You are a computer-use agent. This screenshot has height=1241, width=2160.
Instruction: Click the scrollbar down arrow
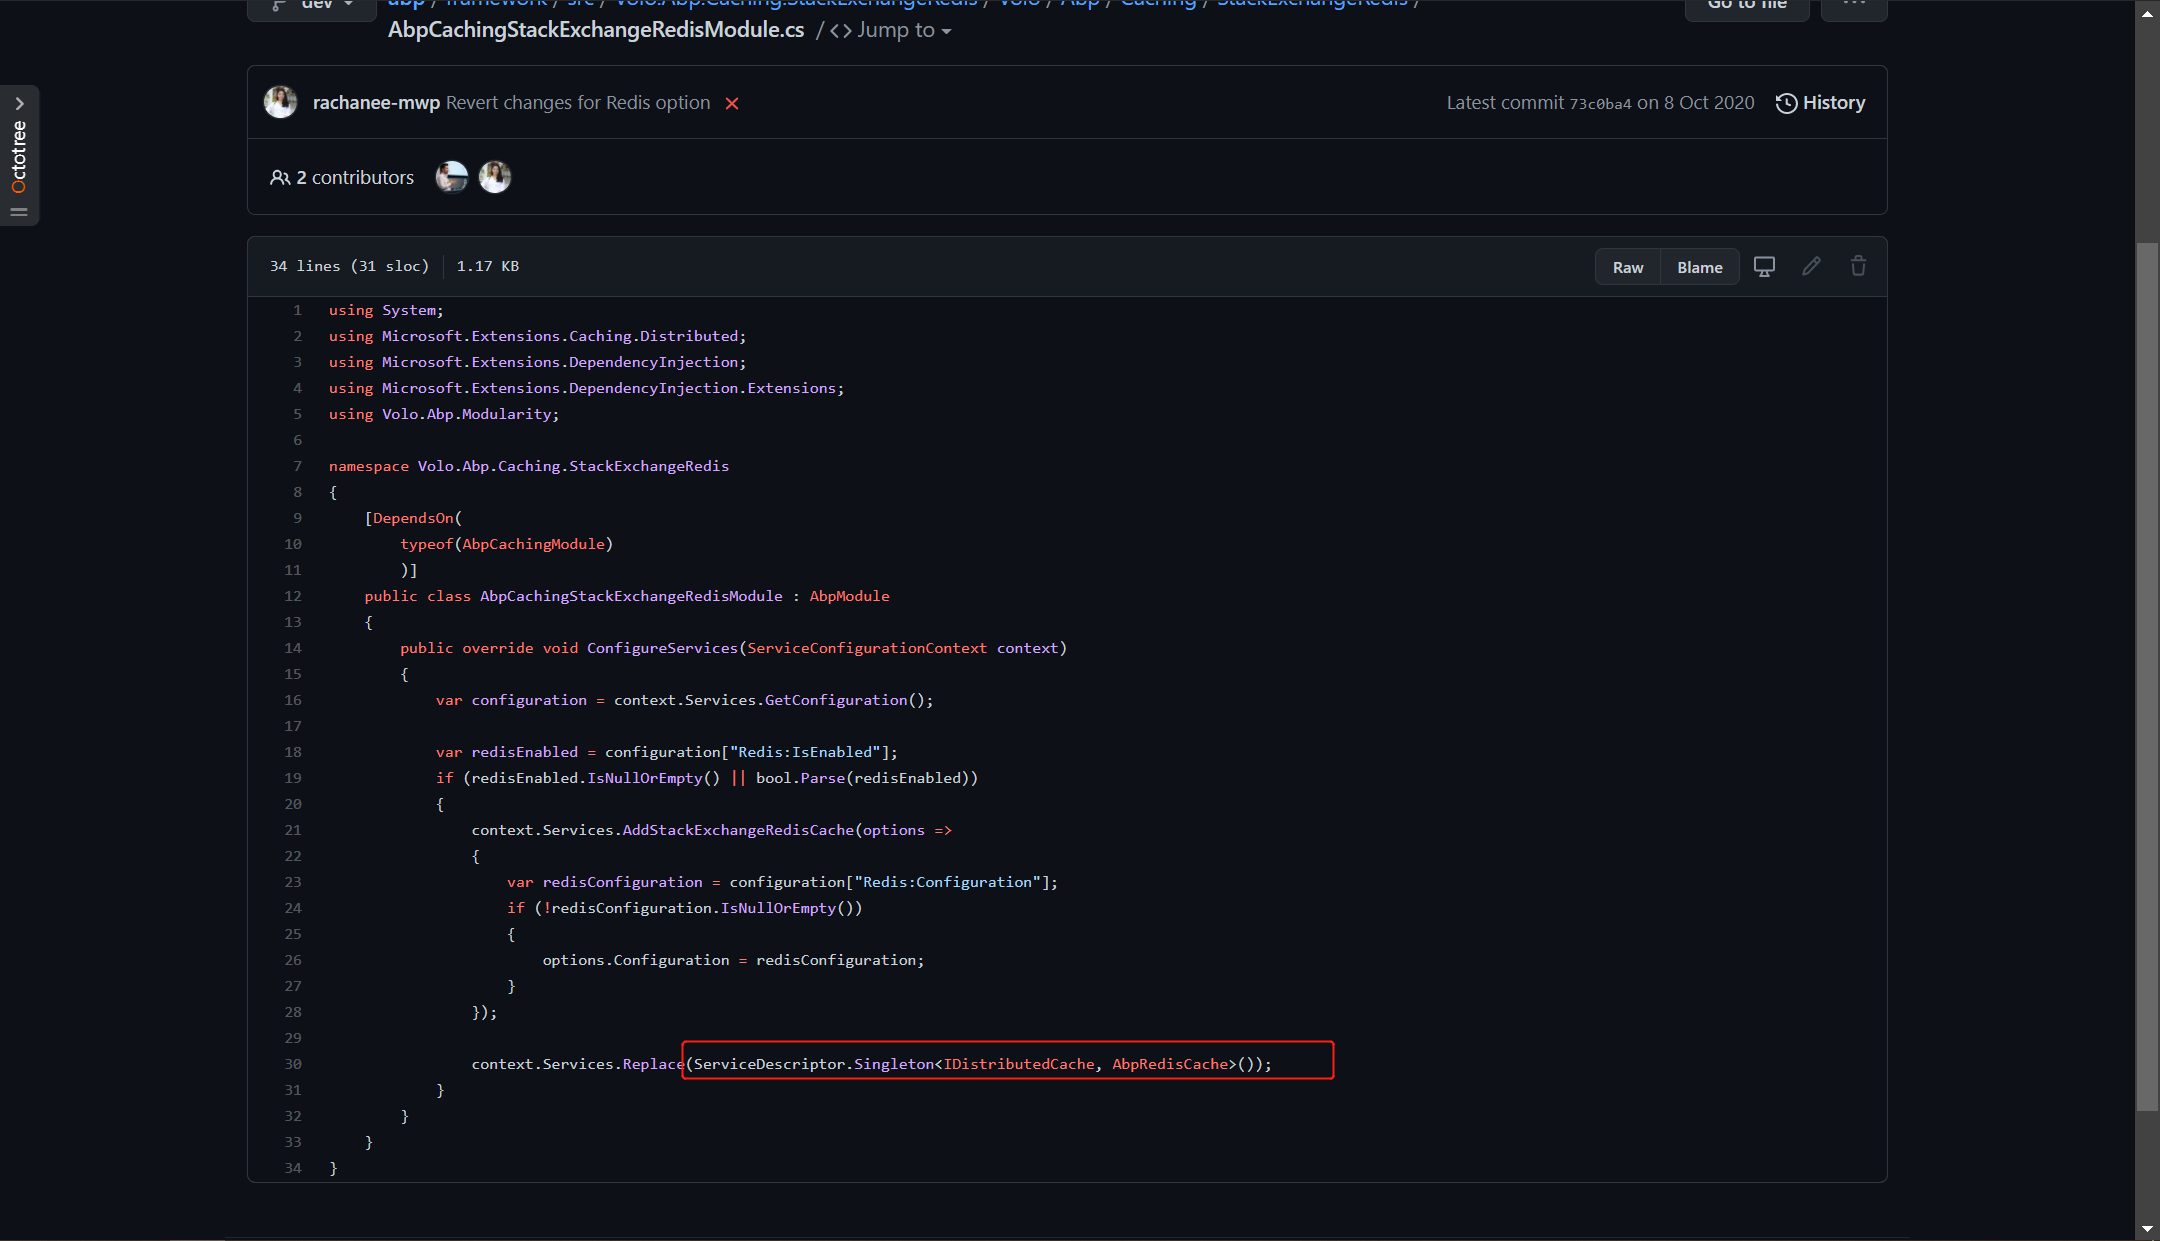click(2147, 1229)
